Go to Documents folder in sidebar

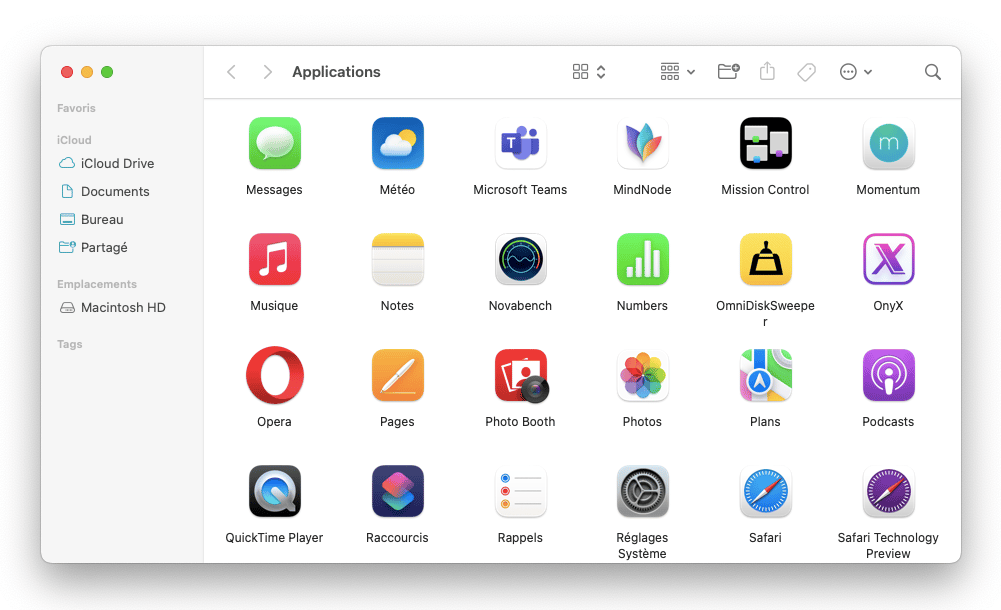pos(115,191)
